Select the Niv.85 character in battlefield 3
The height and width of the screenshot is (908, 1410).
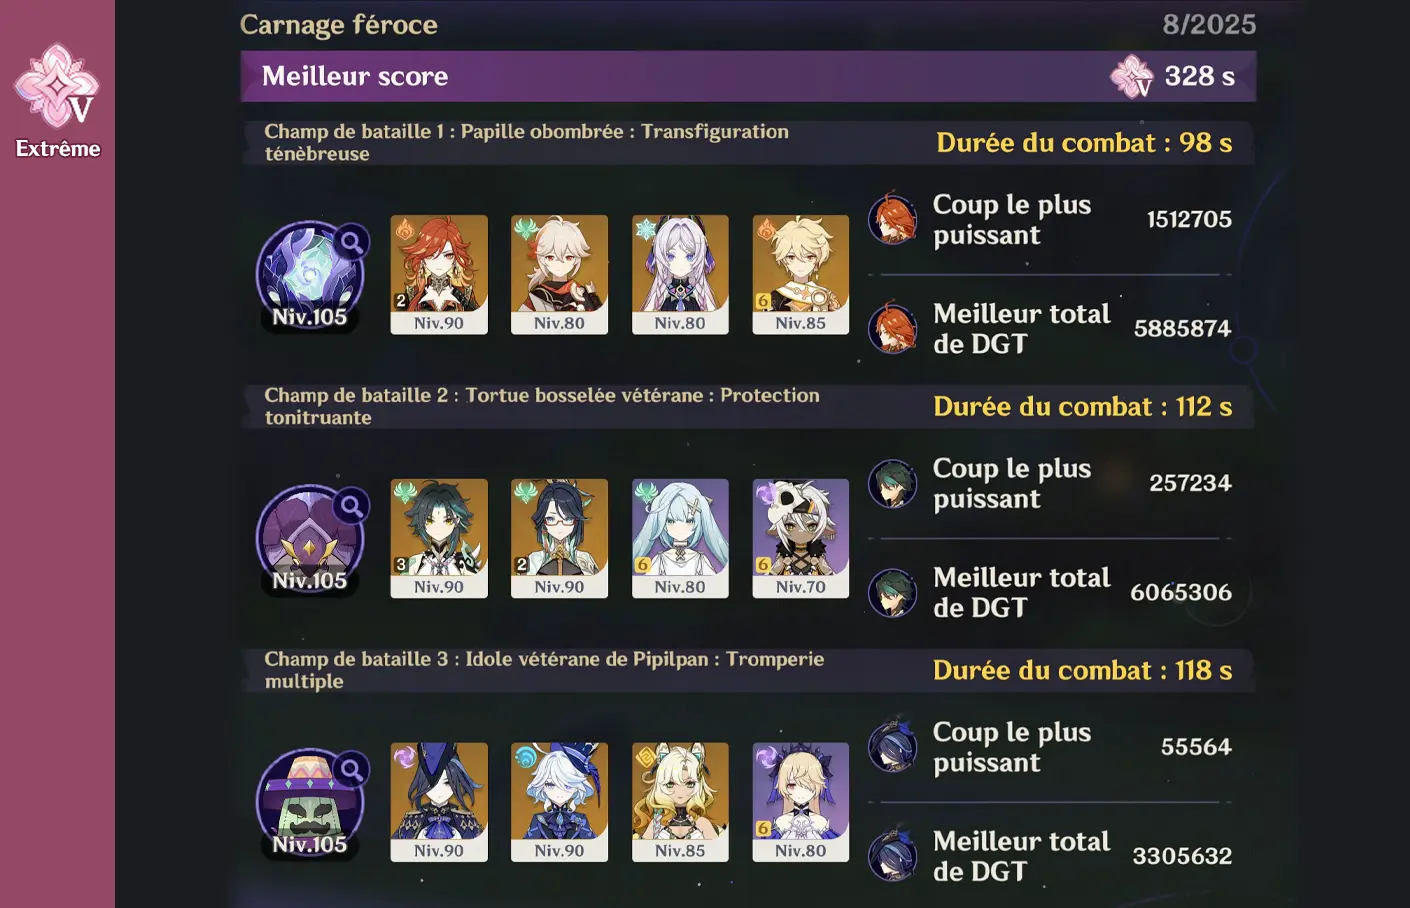680,802
